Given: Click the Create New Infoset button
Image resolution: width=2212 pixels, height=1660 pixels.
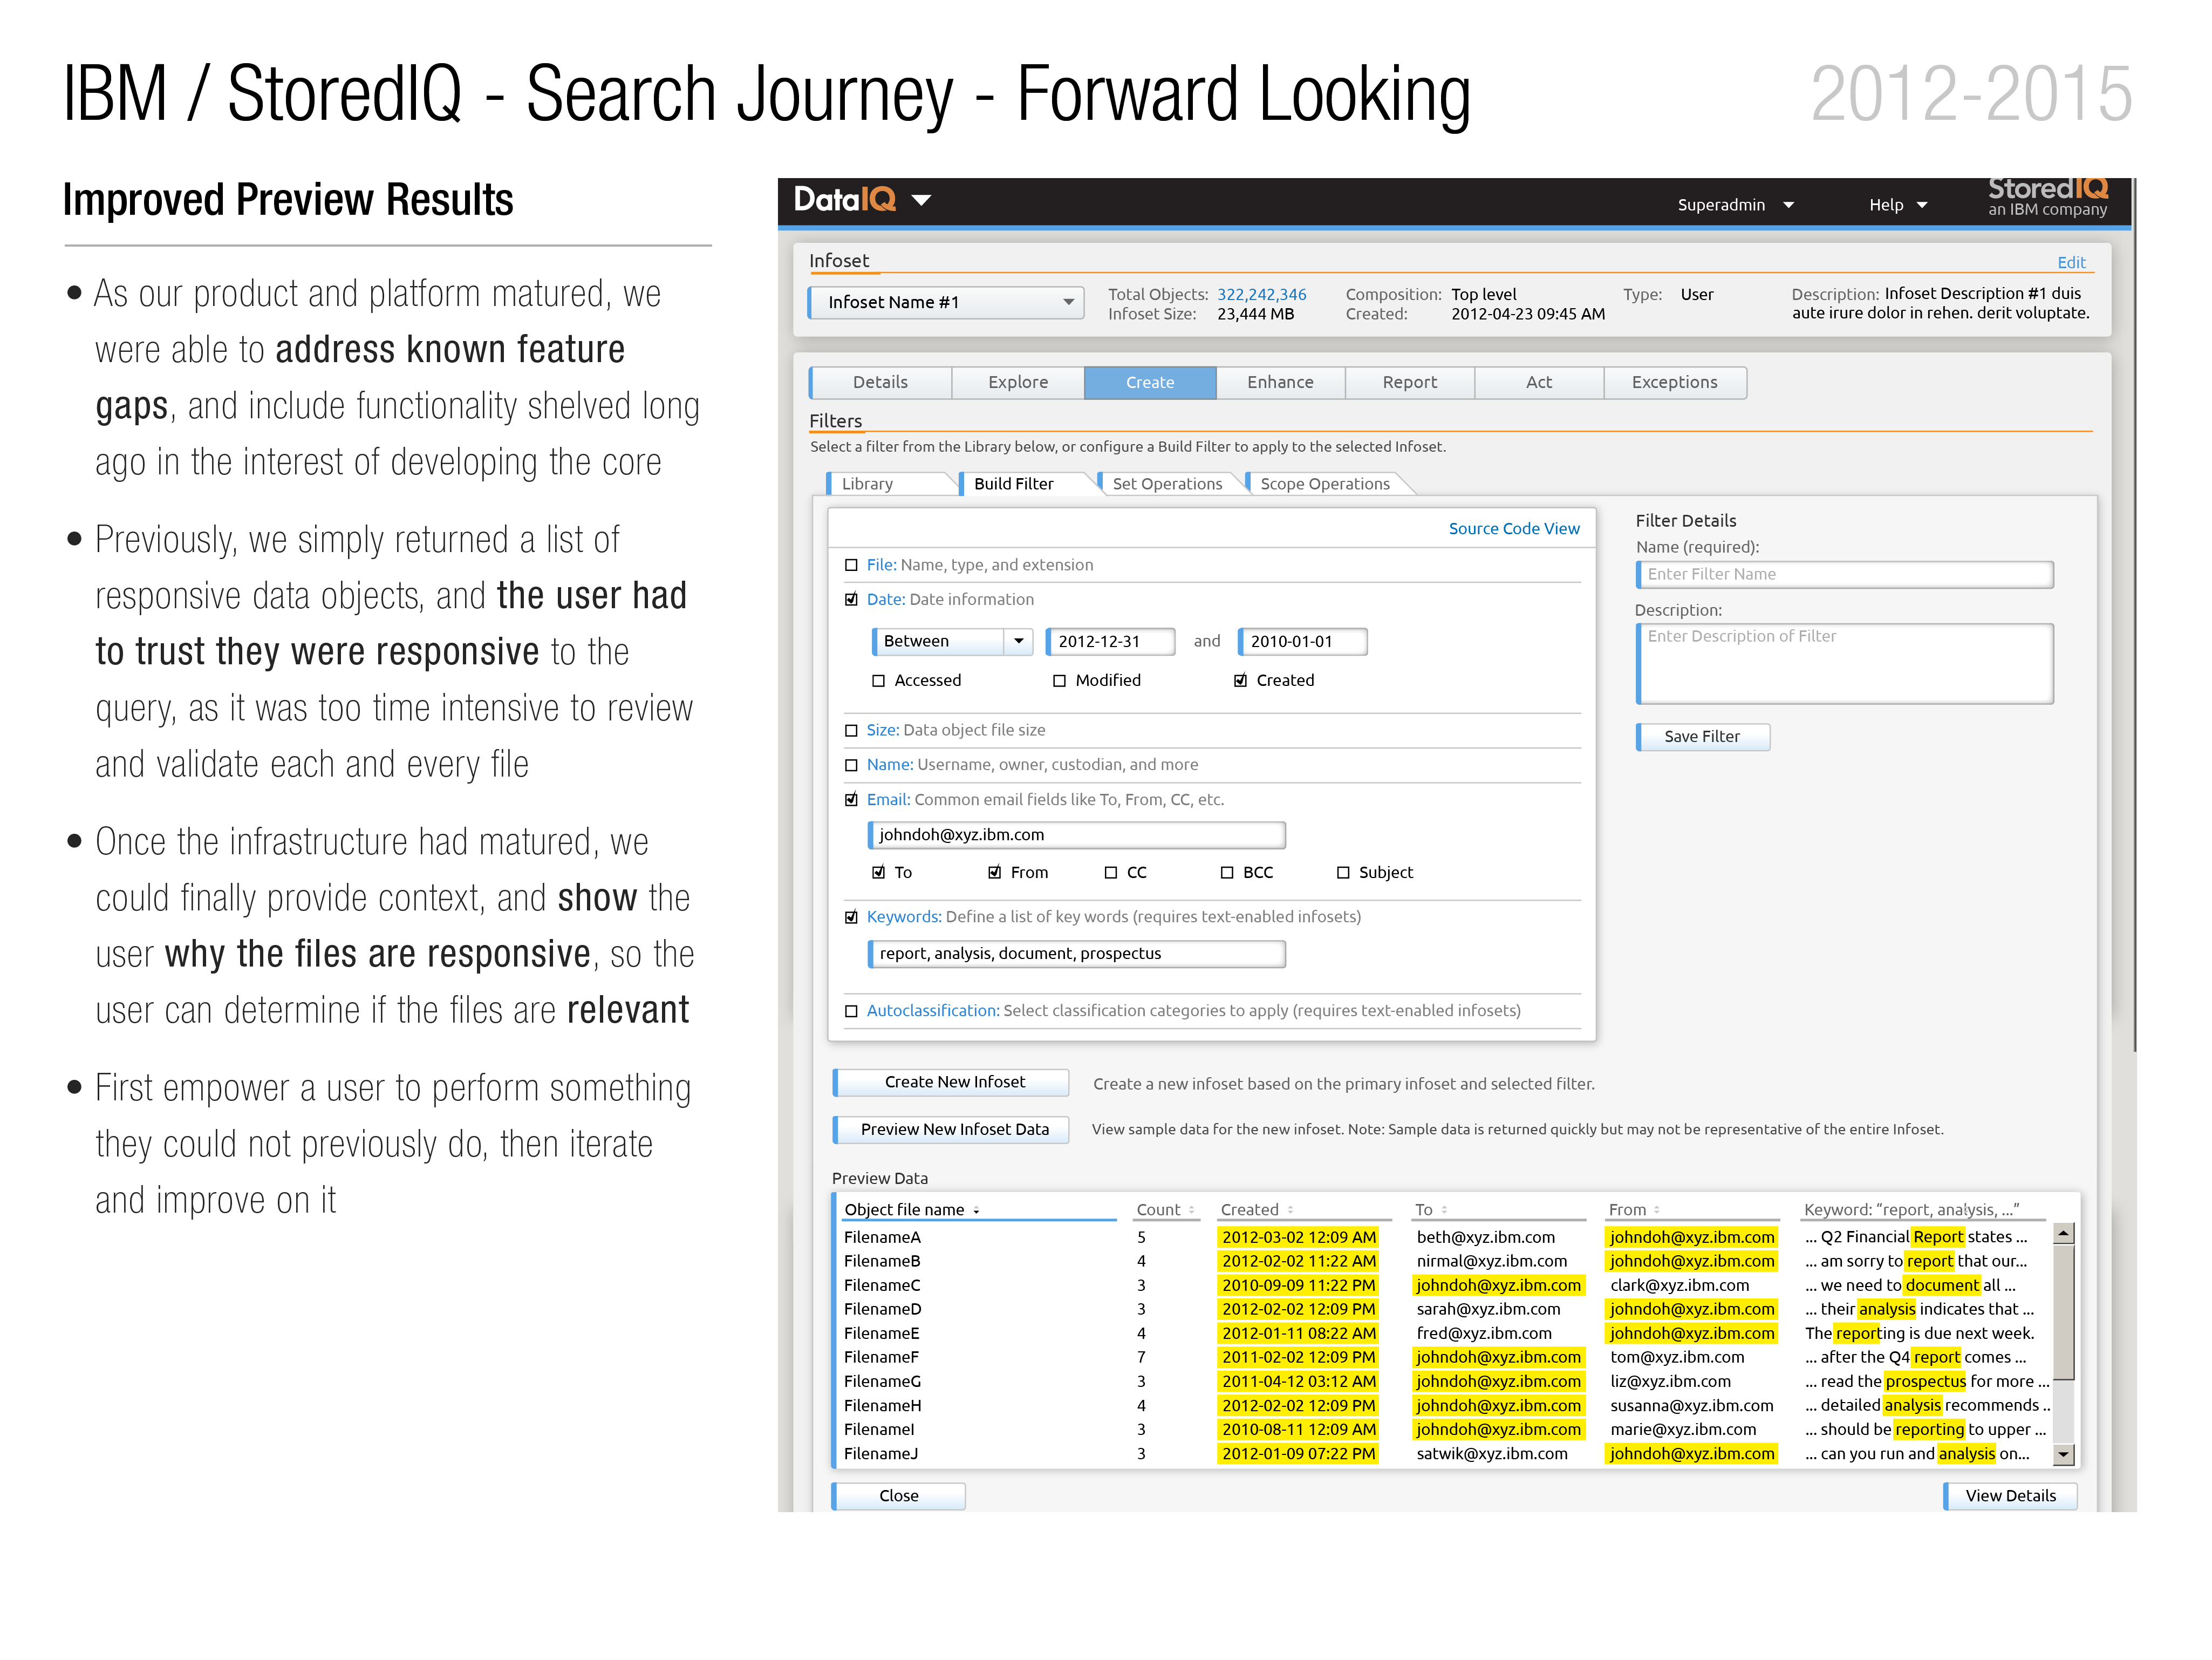Looking at the screenshot, I should tap(950, 1083).
